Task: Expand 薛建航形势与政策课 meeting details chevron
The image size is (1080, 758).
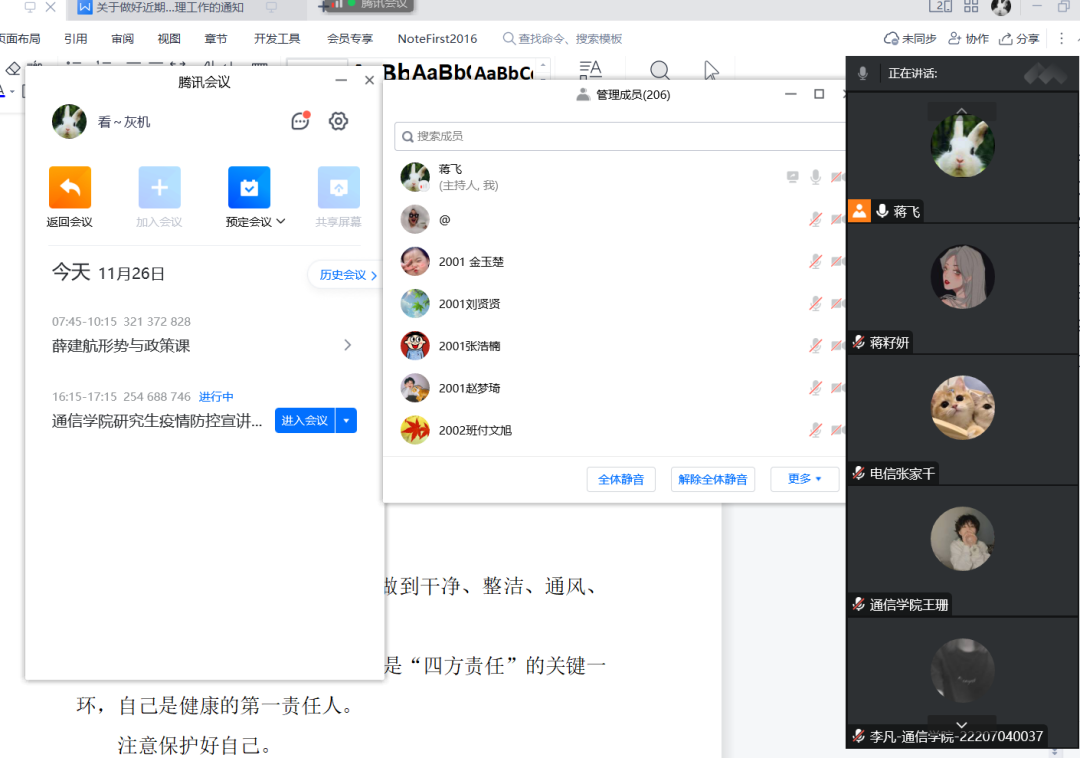Action: tap(348, 345)
